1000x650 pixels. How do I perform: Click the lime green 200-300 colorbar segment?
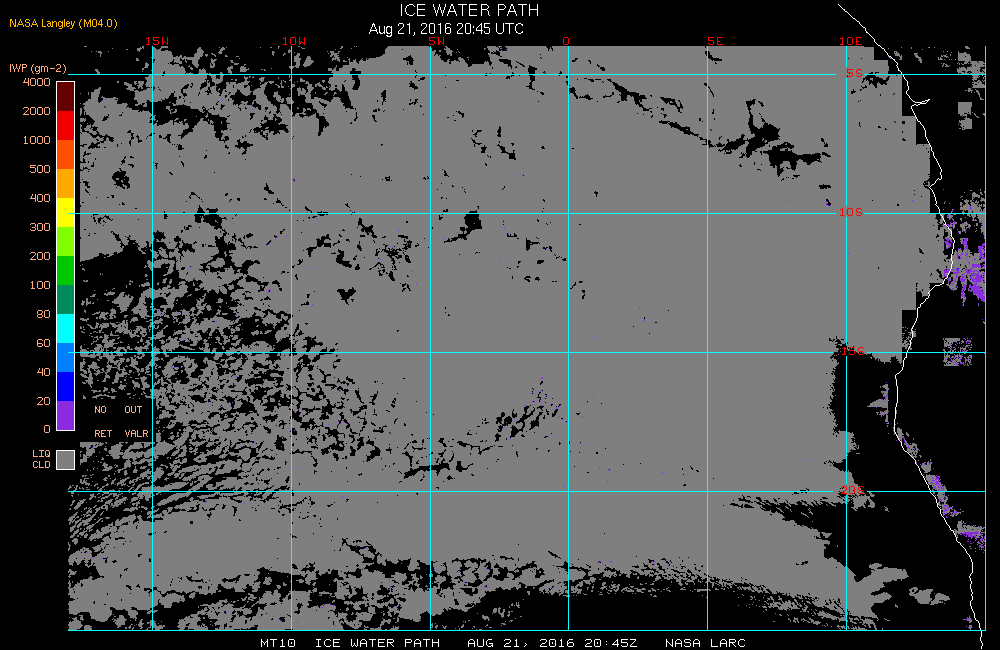pyautogui.click(x=66, y=241)
